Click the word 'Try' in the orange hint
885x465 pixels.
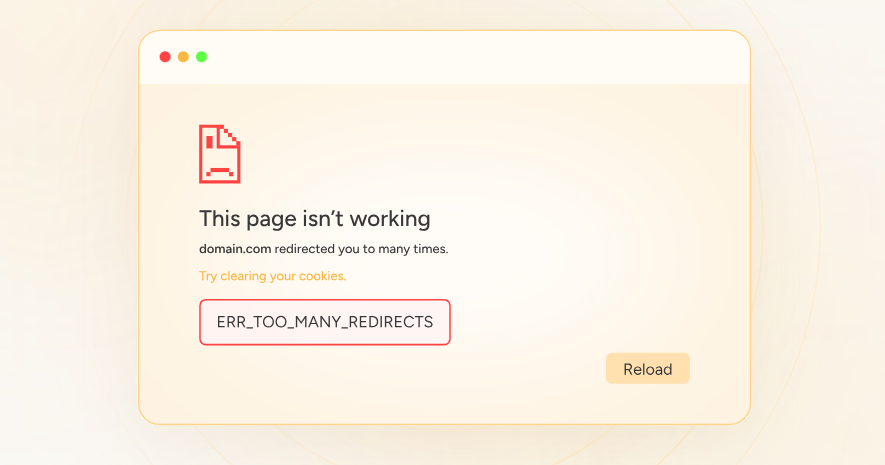pos(208,276)
